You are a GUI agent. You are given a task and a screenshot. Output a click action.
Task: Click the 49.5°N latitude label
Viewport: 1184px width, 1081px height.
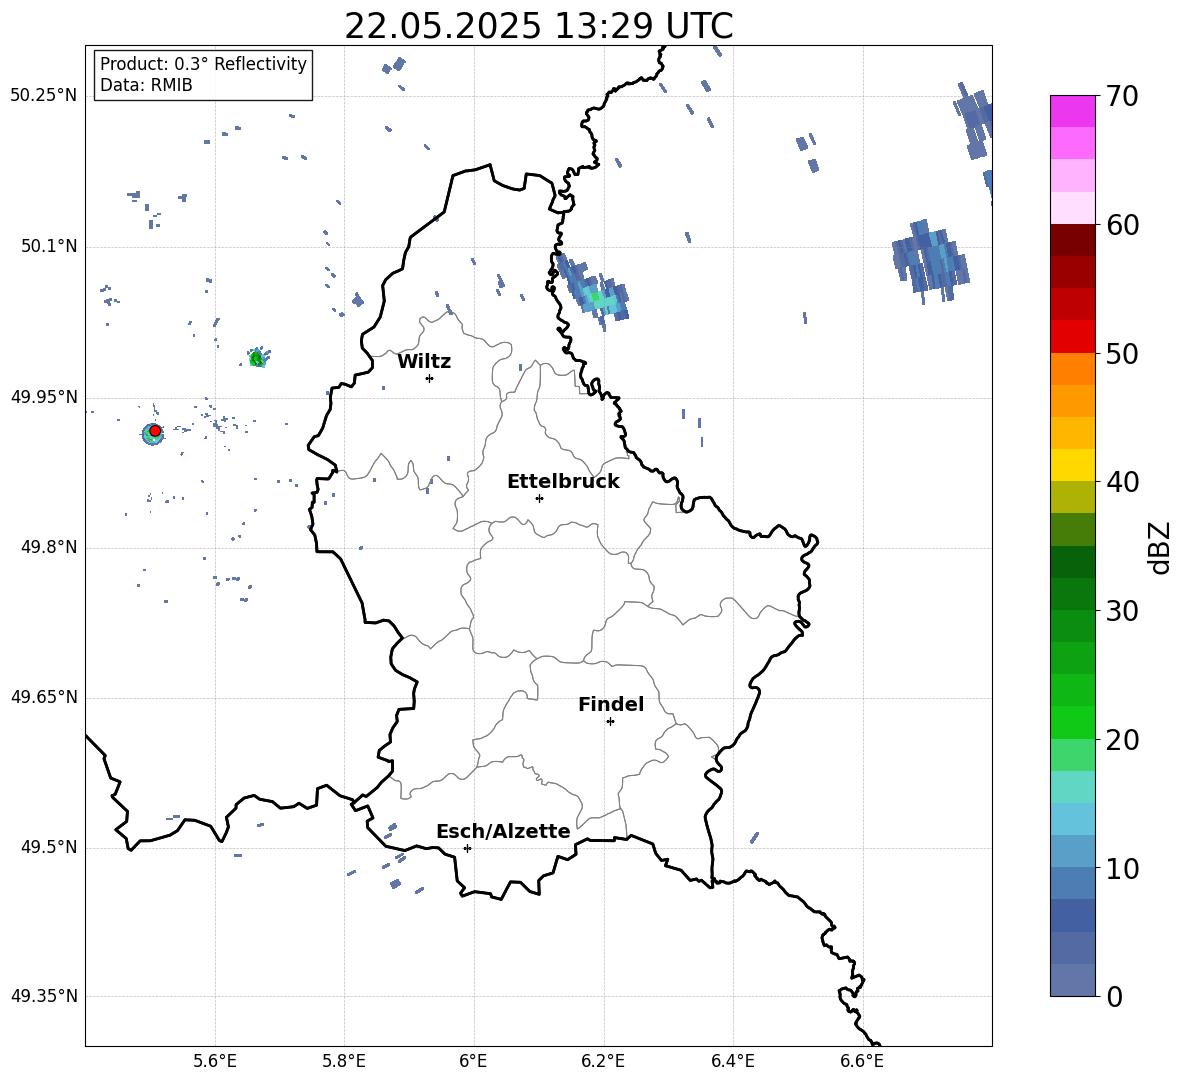(x=49, y=847)
